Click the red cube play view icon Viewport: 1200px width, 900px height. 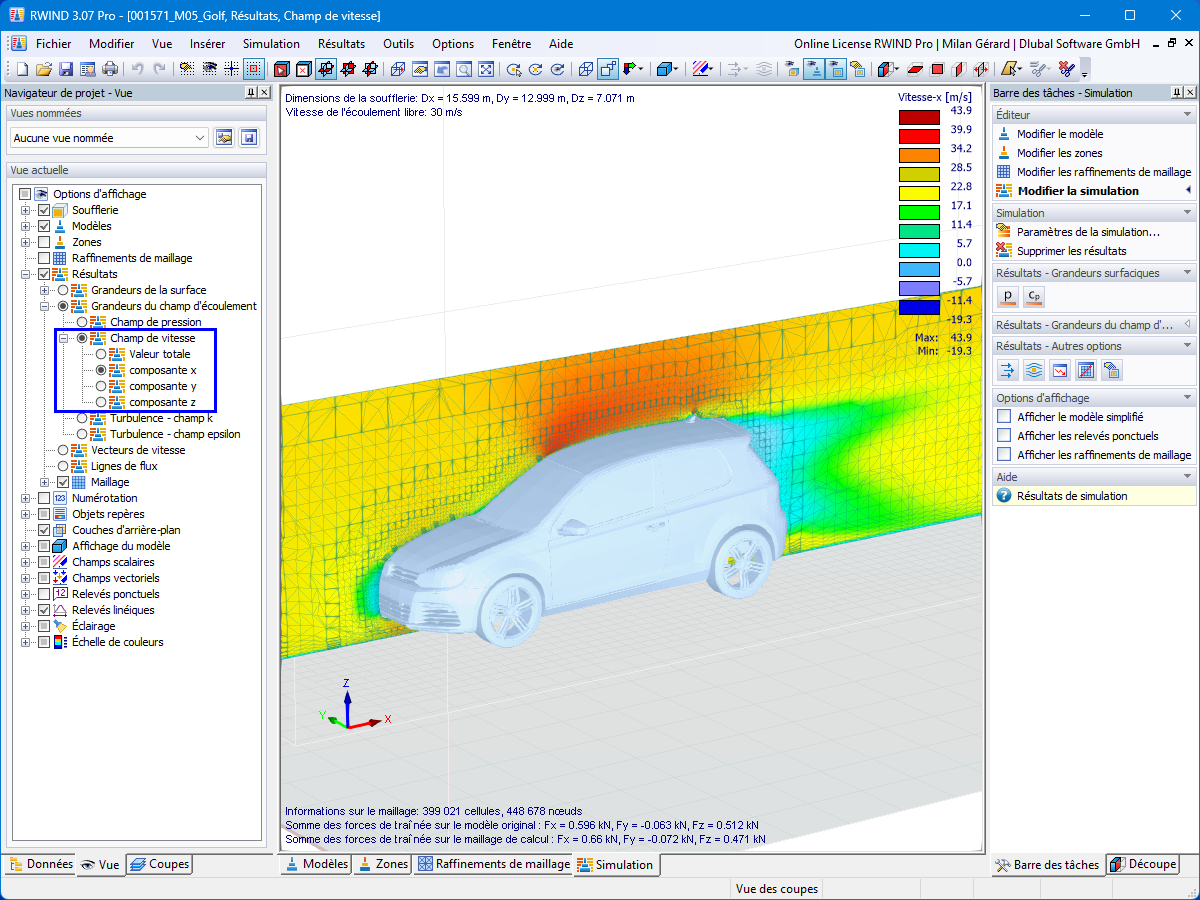(x=282, y=69)
